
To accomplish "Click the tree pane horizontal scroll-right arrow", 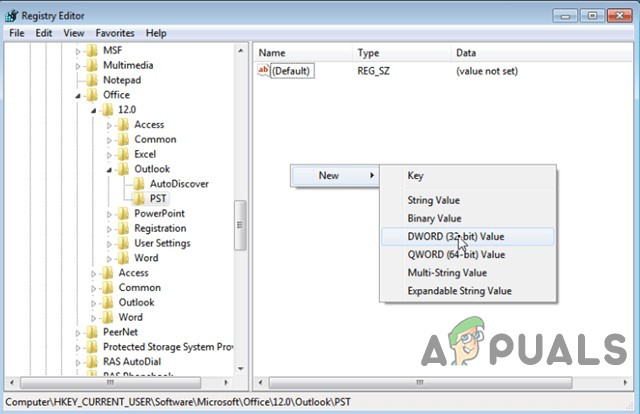I will point(226,383).
